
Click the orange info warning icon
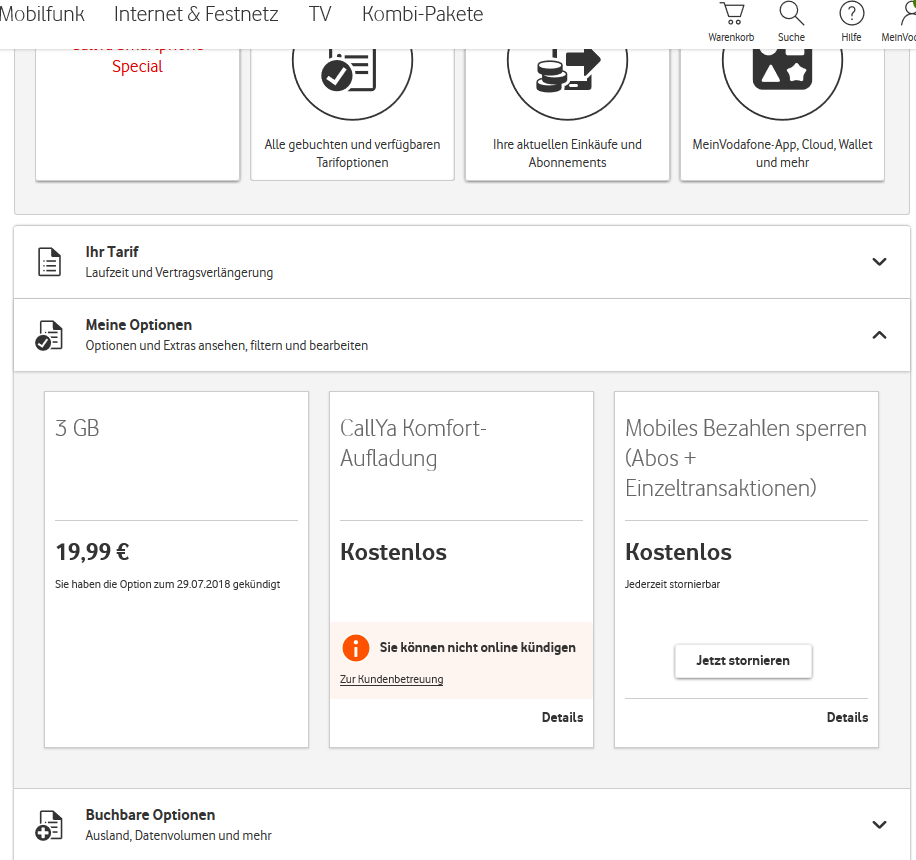coord(356,647)
